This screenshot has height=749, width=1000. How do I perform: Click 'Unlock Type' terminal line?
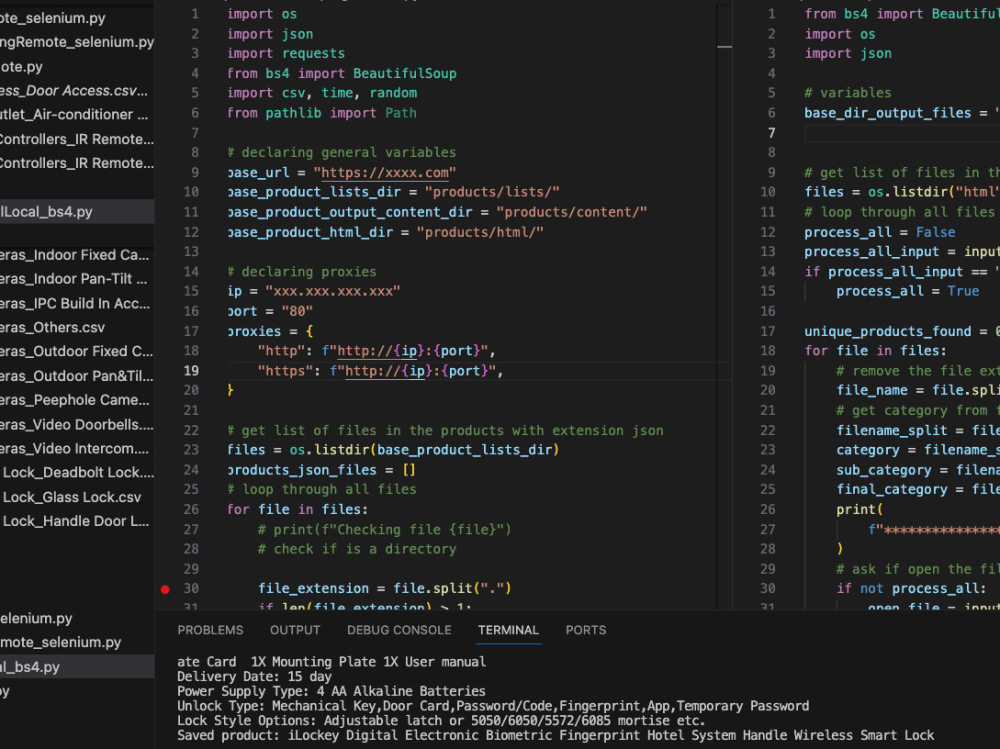(493, 706)
